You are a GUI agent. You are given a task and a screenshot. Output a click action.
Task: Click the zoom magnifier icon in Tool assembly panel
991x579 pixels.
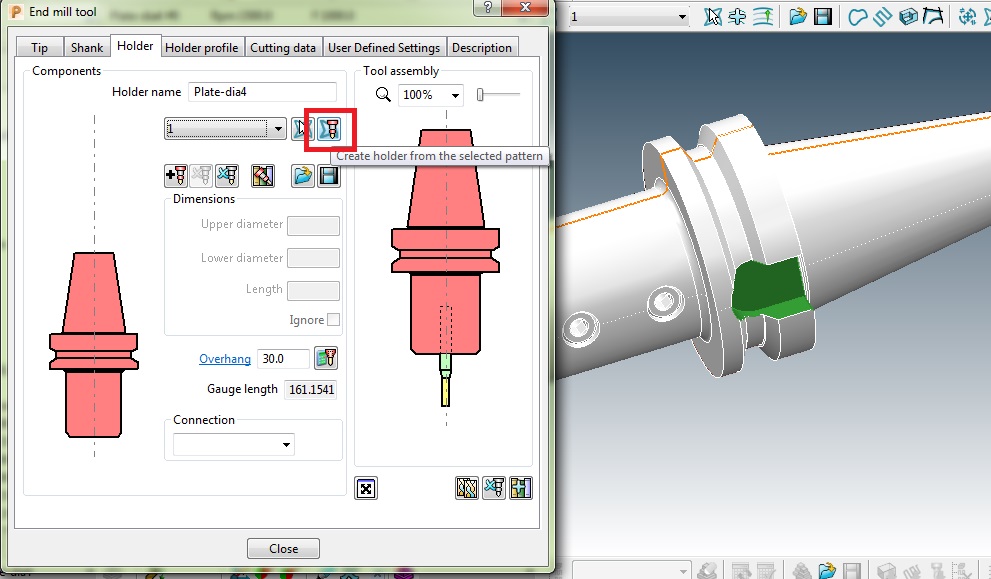click(x=383, y=94)
